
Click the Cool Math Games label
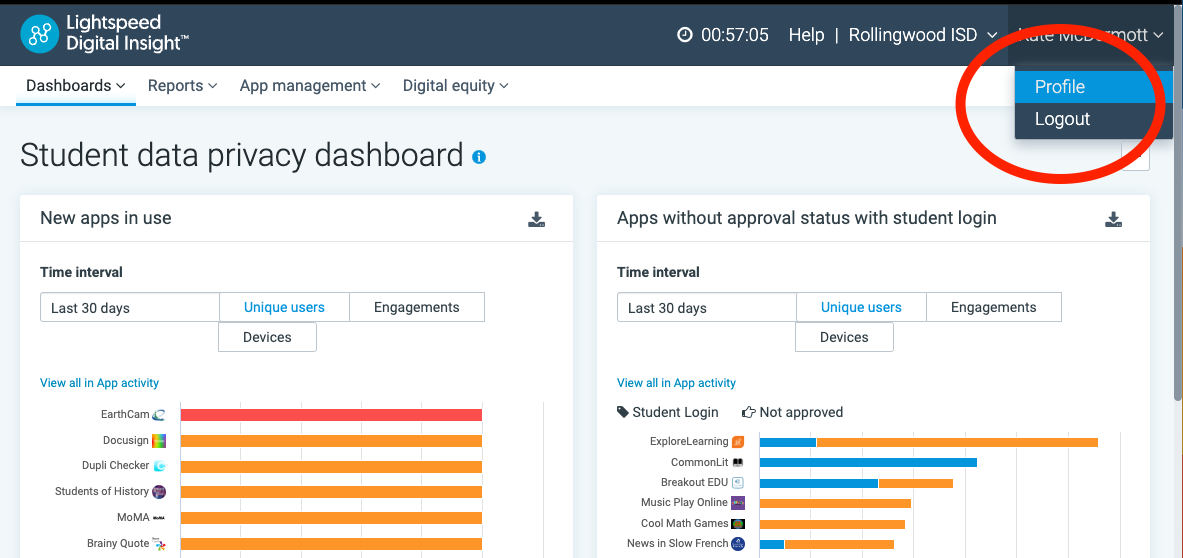pyautogui.click(x=685, y=523)
